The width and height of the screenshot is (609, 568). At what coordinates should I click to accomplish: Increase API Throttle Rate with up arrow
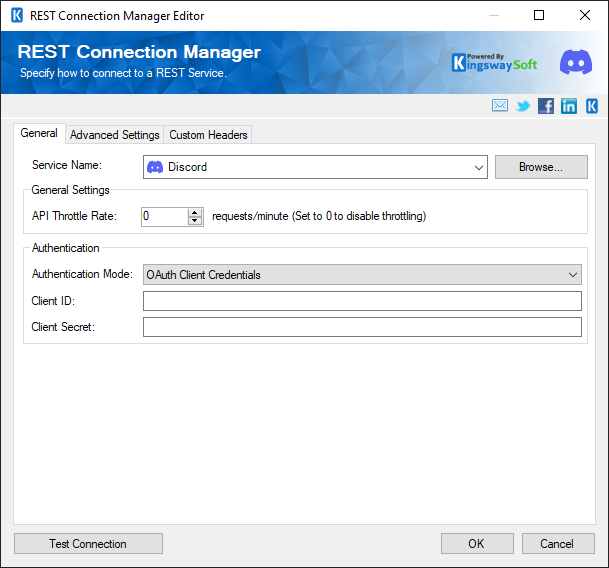195,212
